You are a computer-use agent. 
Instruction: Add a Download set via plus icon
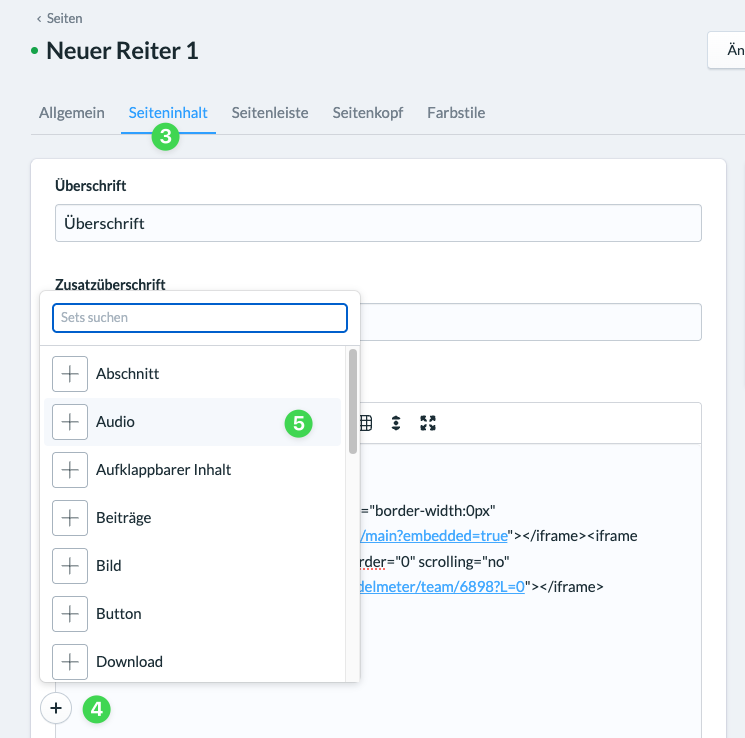point(70,662)
